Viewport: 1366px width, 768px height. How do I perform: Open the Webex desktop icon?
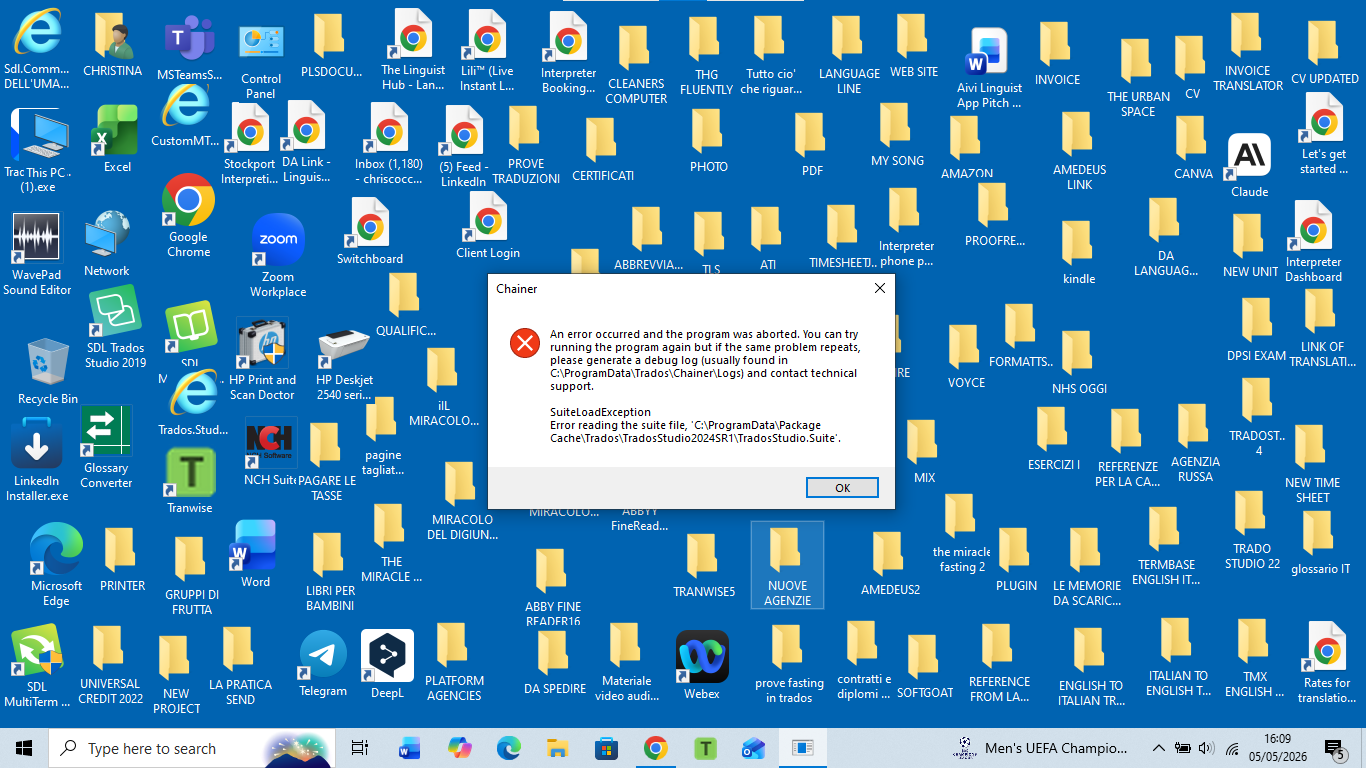pyautogui.click(x=702, y=665)
